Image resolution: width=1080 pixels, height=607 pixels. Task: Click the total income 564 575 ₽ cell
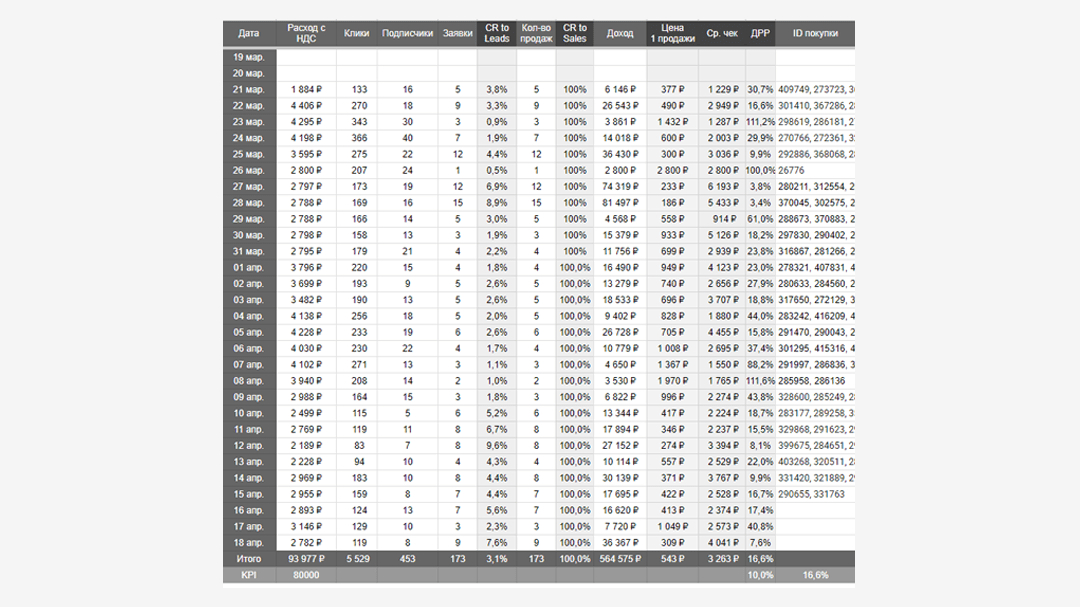point(620,559)
